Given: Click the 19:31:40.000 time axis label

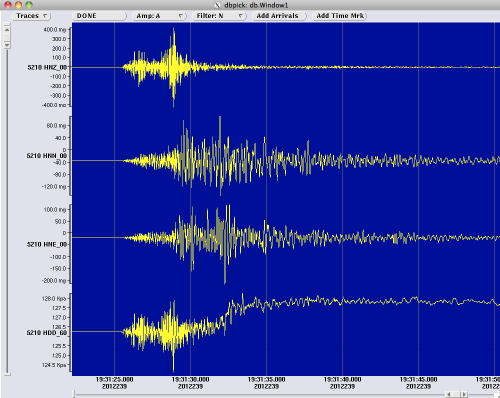Looking at the screenshot, I should click(342, 379).
